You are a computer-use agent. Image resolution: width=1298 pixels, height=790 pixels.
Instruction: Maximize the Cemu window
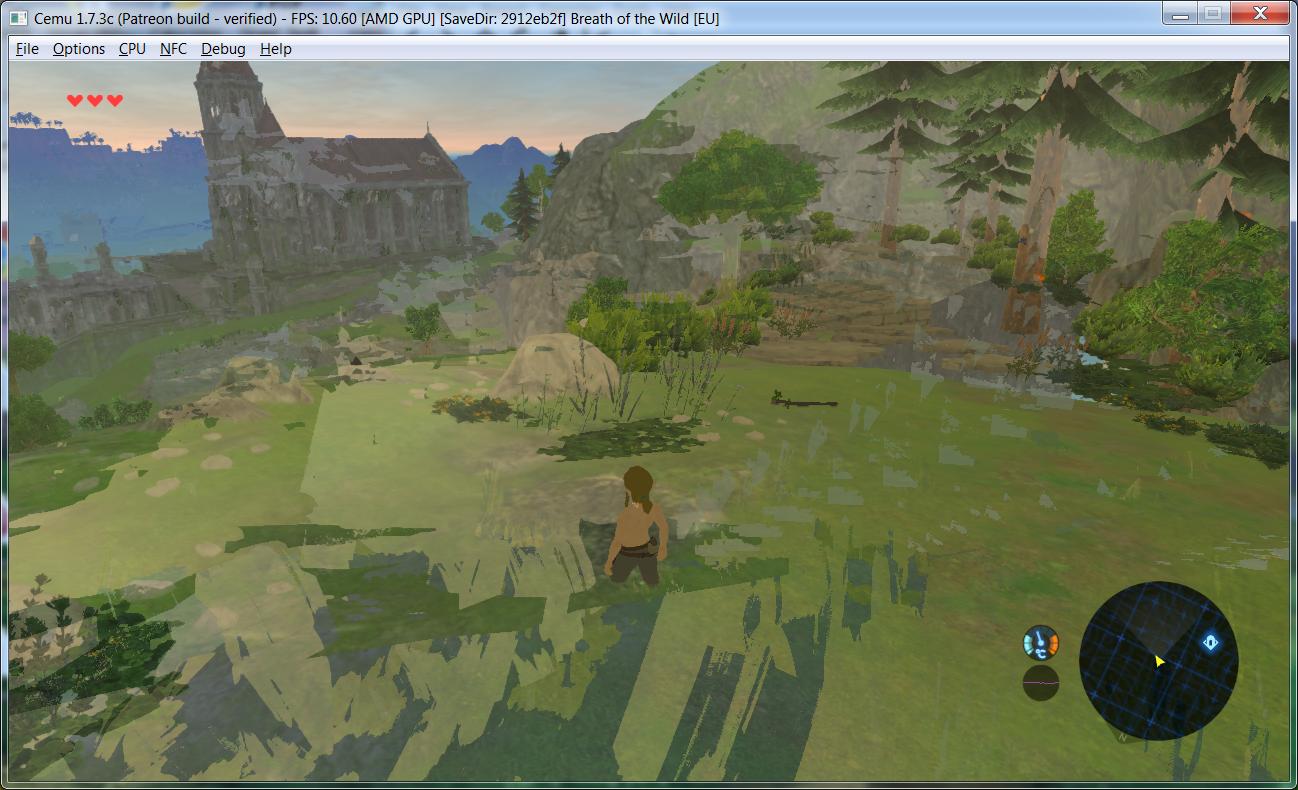point(1212,13)
